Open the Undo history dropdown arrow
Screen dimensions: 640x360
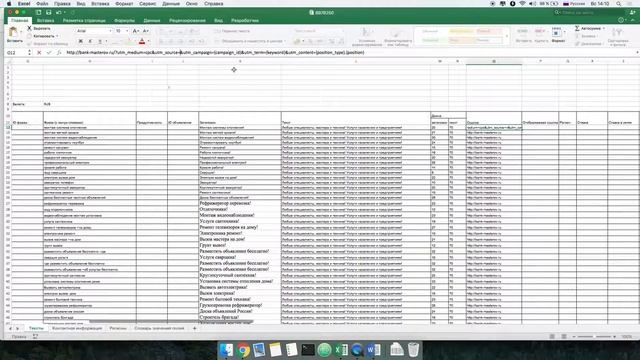pos(64,13)
